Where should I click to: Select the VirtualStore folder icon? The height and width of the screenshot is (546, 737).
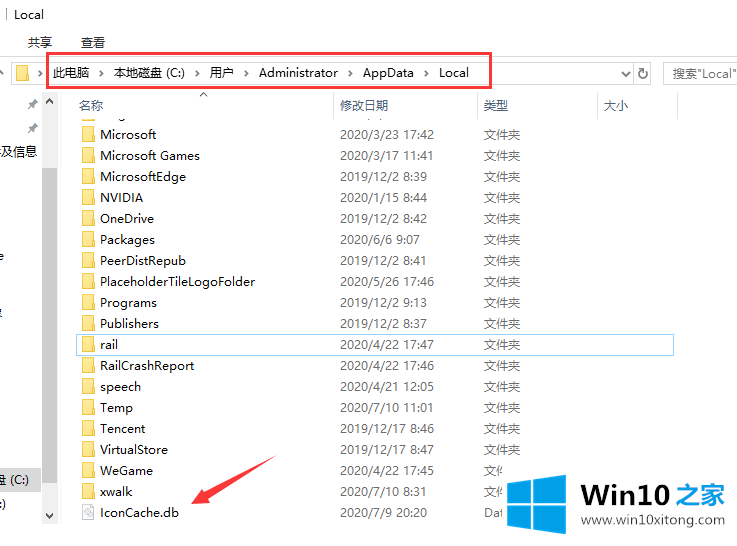click(88, 449)
